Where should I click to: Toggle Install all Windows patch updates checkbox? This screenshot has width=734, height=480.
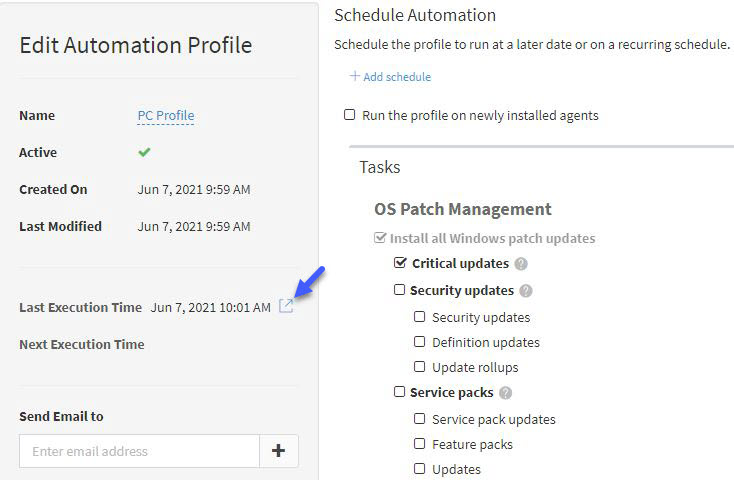tap(380, 237)
